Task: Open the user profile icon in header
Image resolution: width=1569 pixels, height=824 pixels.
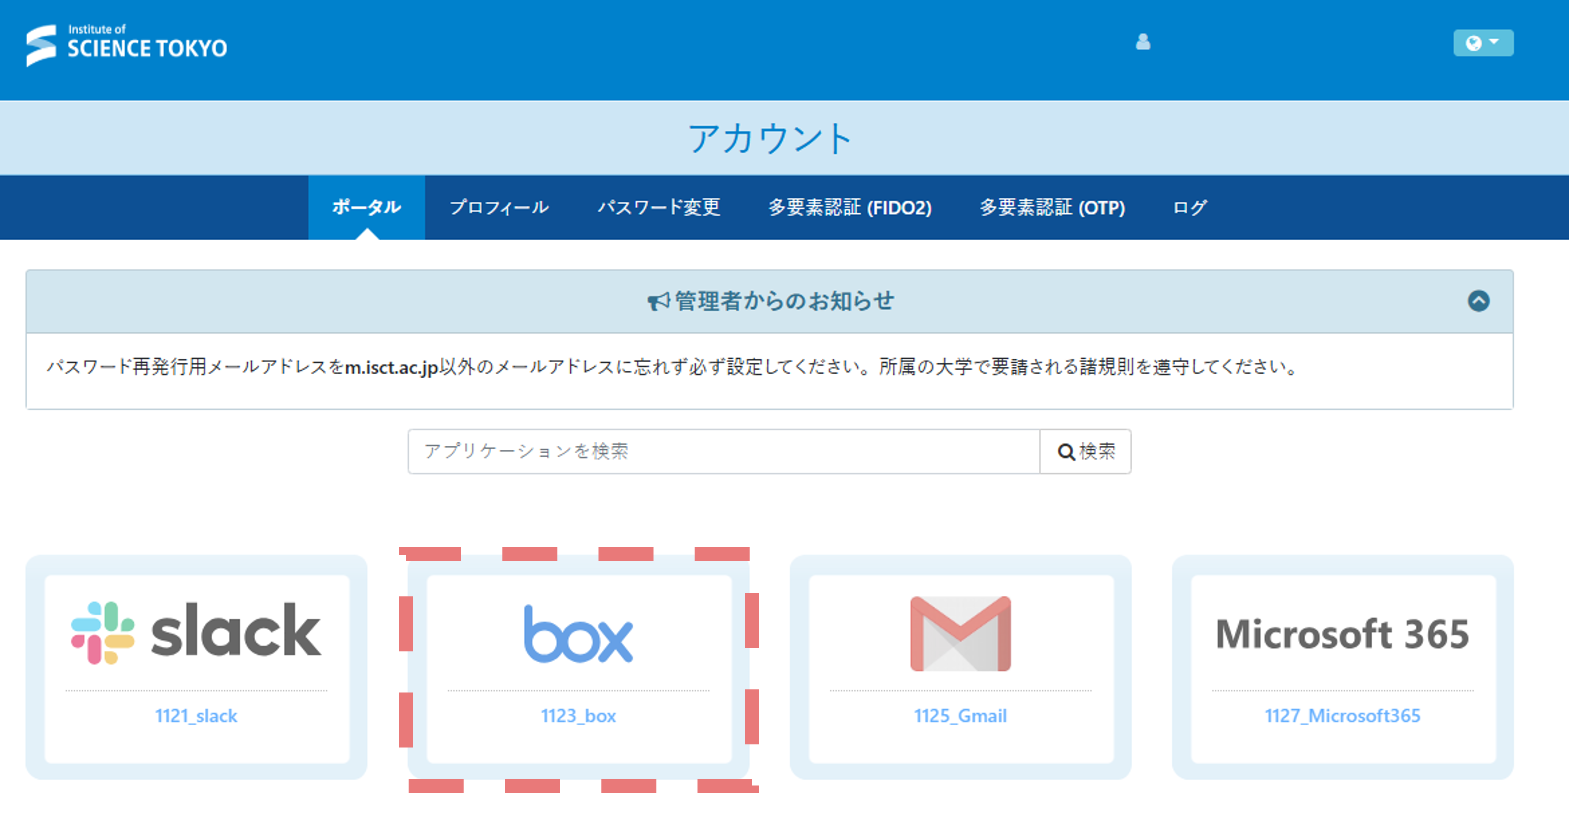Action: click(1143, 42)
